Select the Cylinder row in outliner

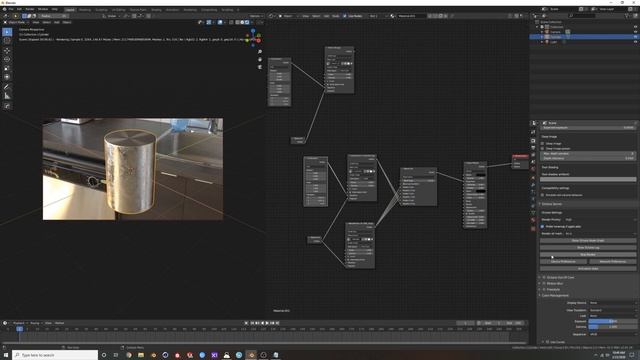pyautogui.click(x=584, y=37)
